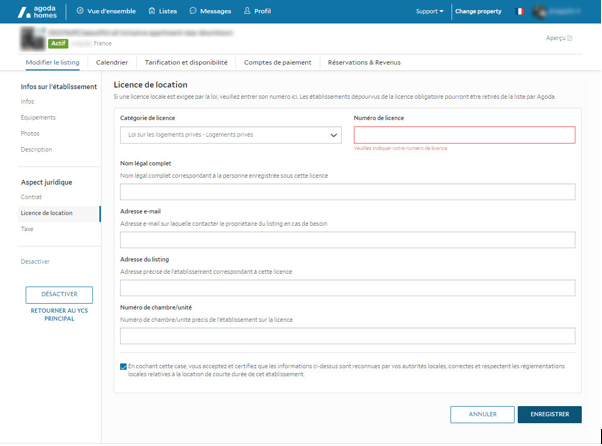The image size is (602, 446).
Task: Click the Agoda Homes logo
Action: click(x=35, y=11)
